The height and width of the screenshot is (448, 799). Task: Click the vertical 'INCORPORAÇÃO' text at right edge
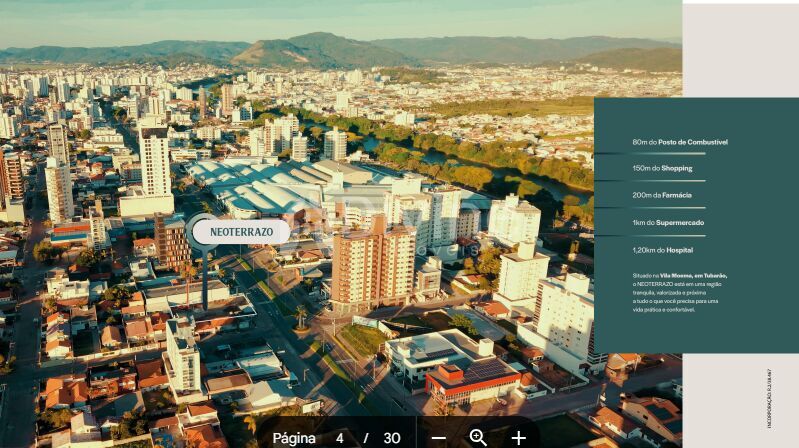coord(769,398)
